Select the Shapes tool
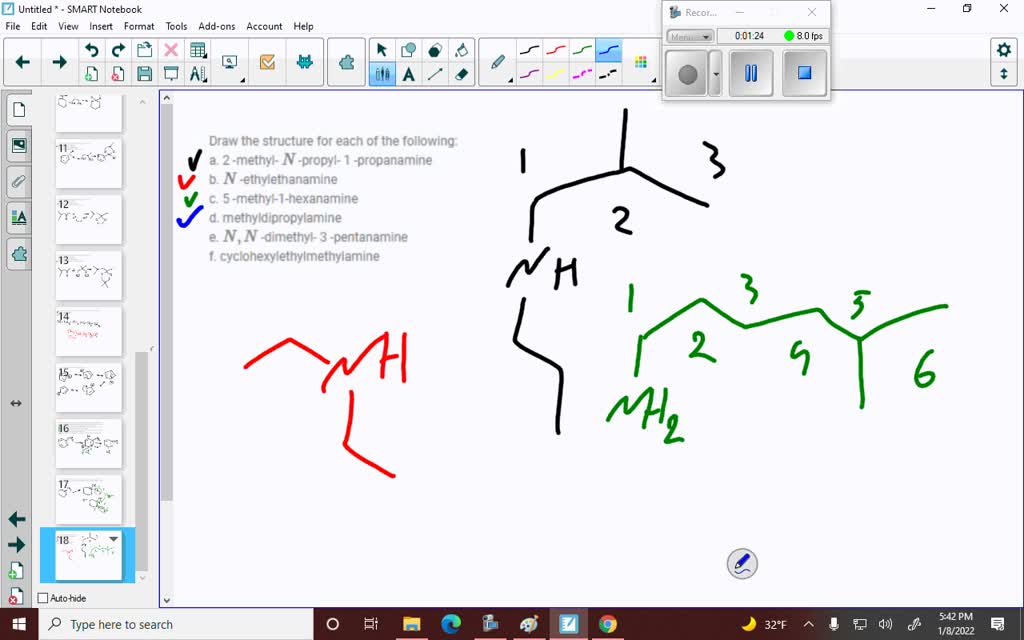The height and width of the screenshot is (640, 1024). tap(409, 50)
